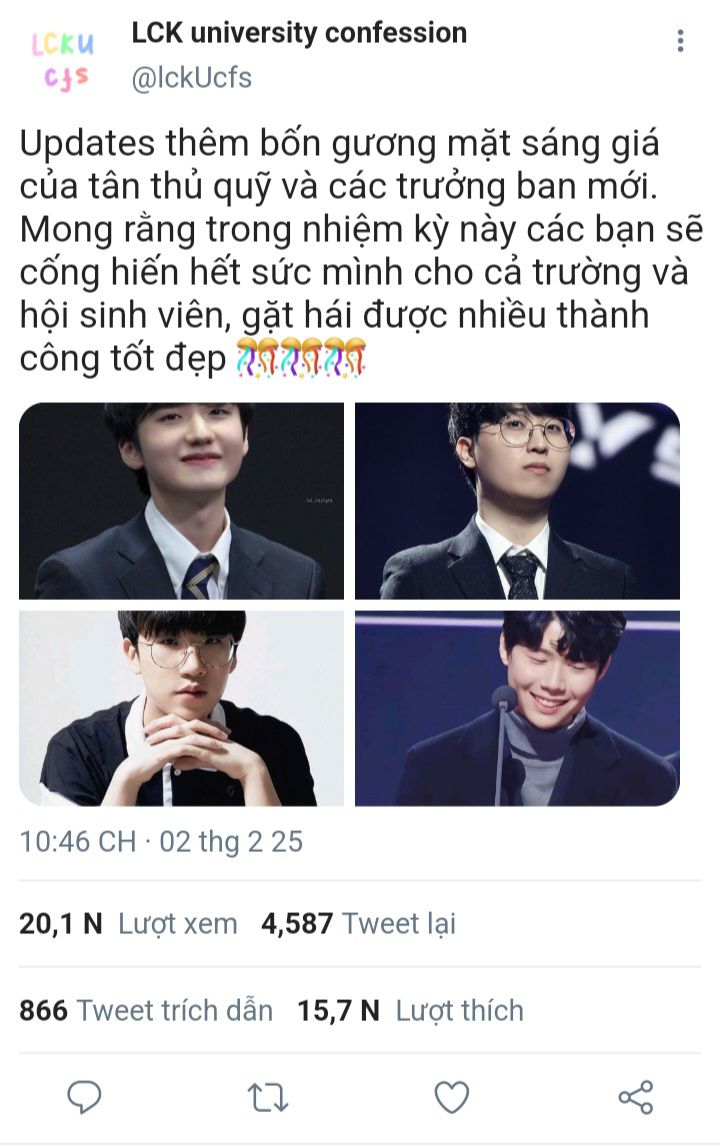Like the tweet with heart icon
720x1148 pixels.
tap(451, 1097)
